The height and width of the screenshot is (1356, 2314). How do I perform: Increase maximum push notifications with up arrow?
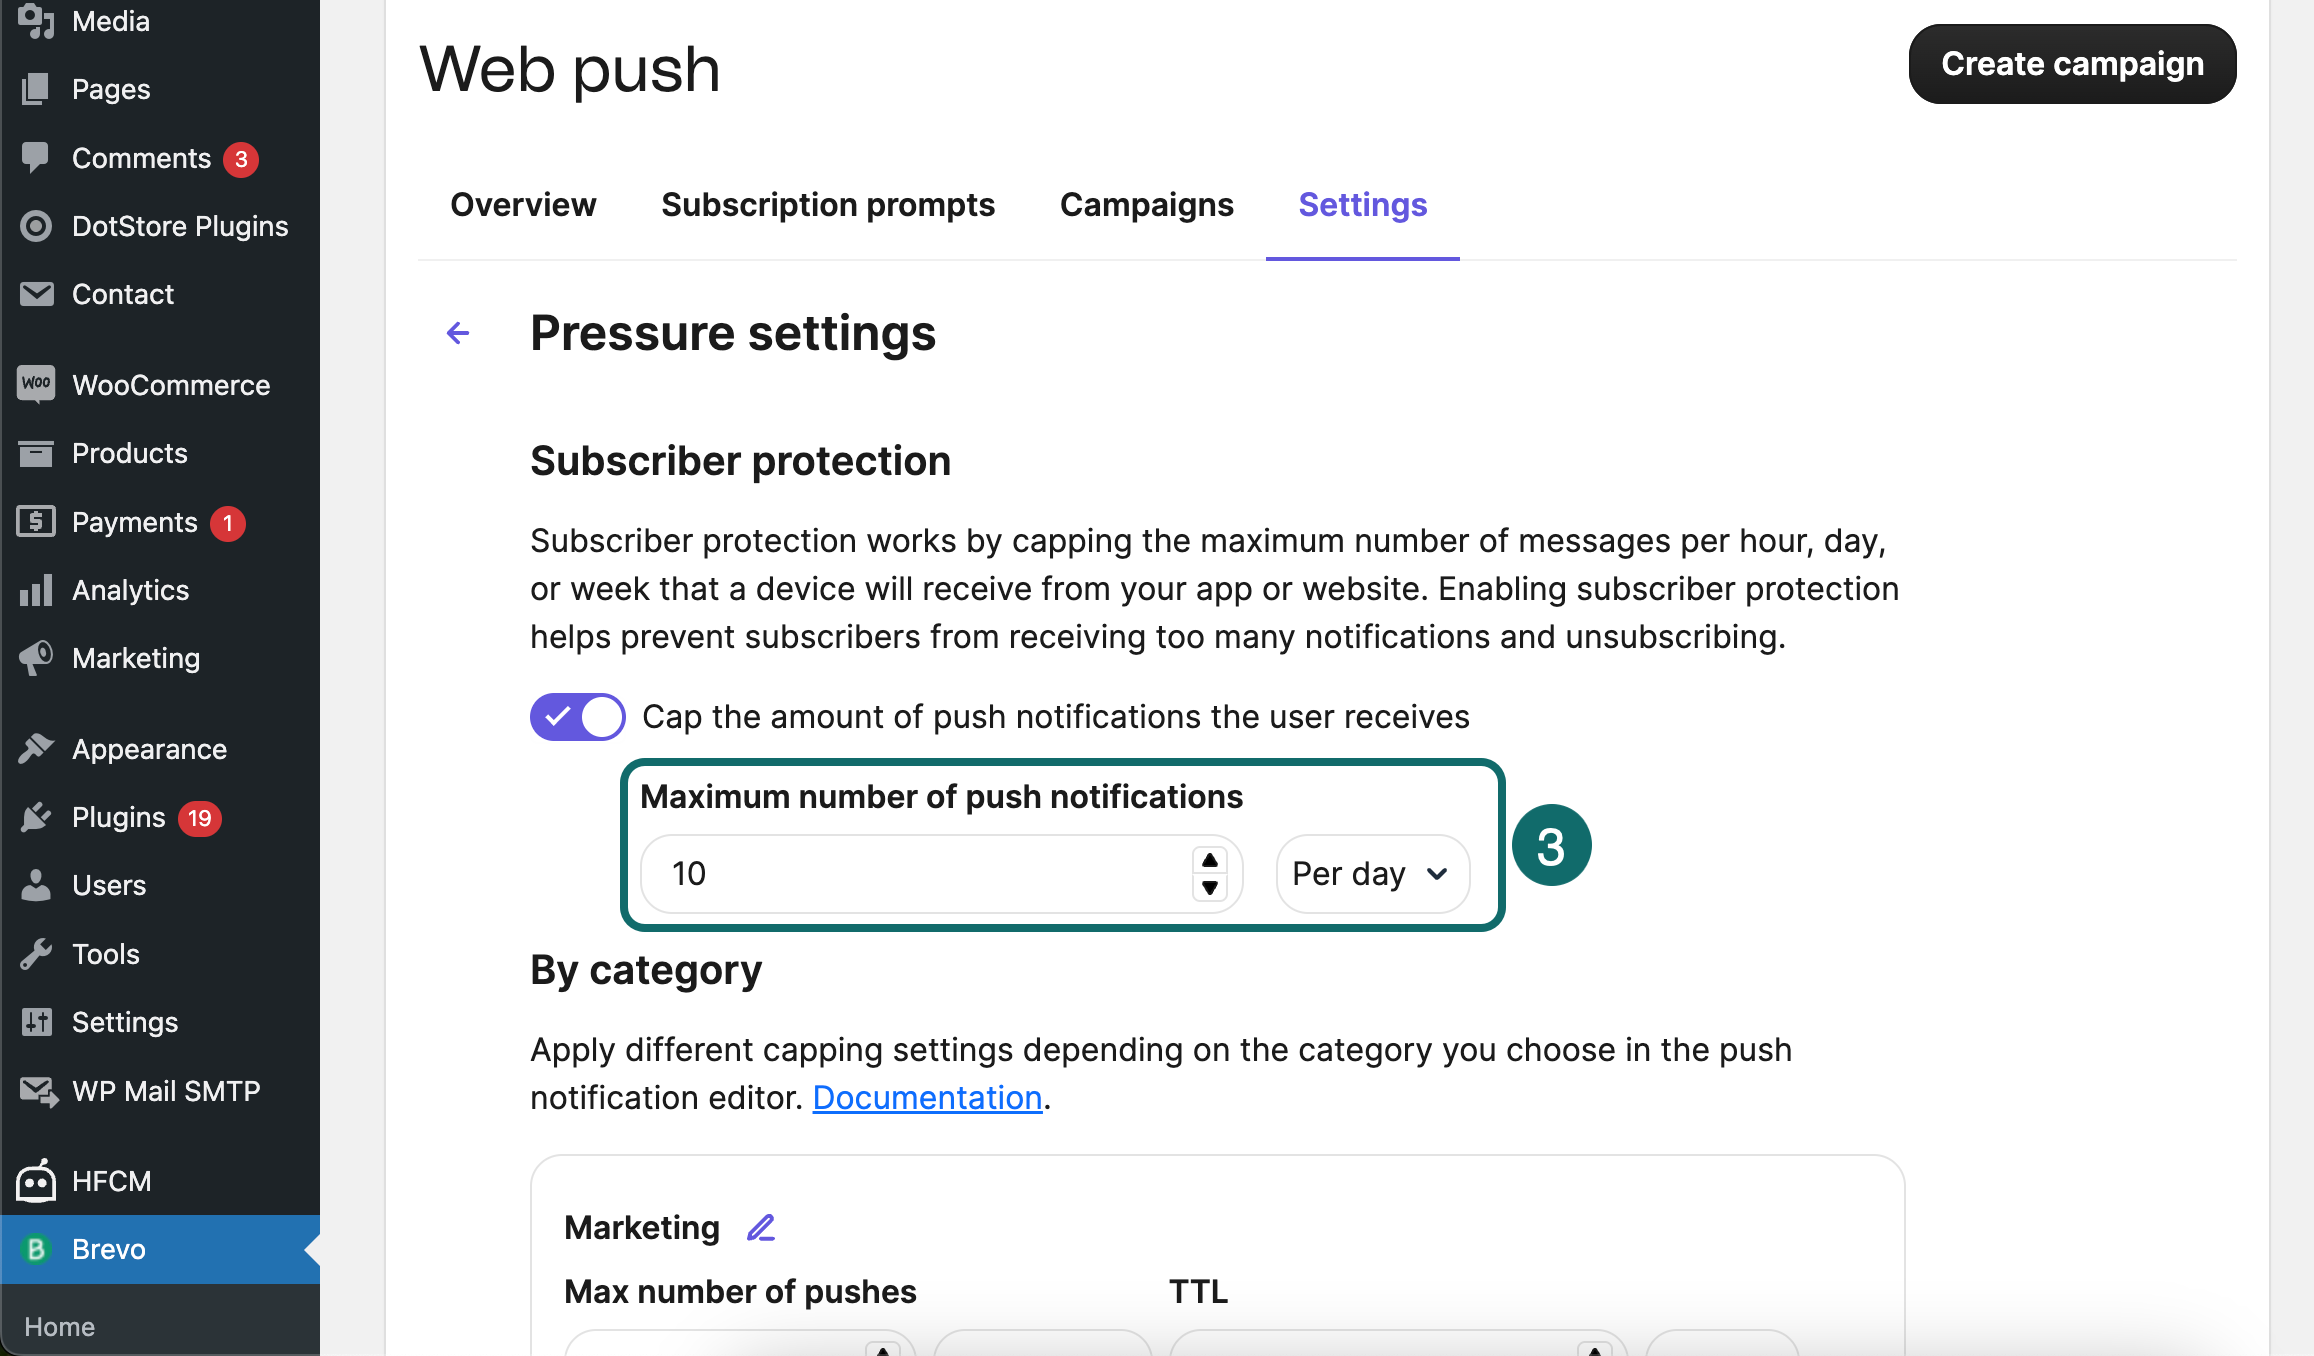click(1210, 861)
